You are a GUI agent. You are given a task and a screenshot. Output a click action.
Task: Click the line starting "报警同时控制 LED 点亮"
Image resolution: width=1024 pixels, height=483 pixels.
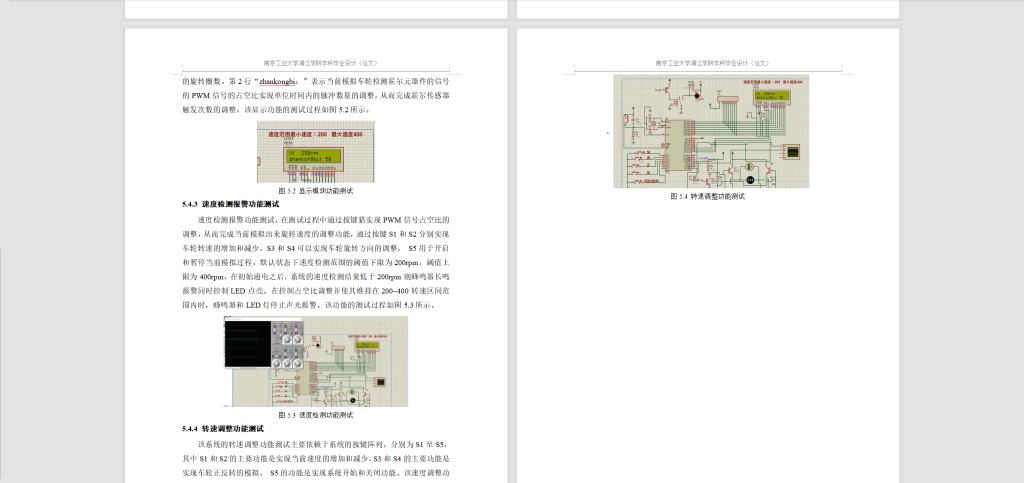coord(315,291)
